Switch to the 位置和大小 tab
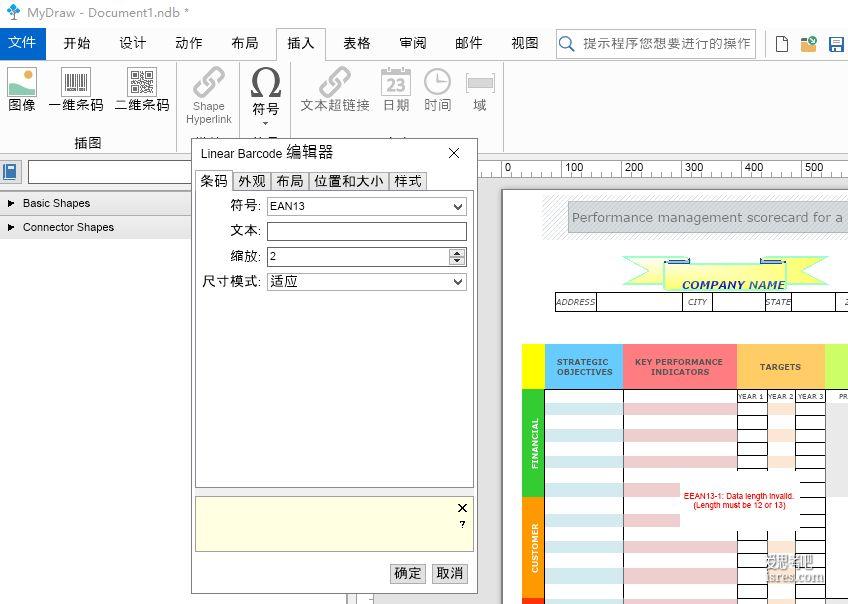 [348, 181]
